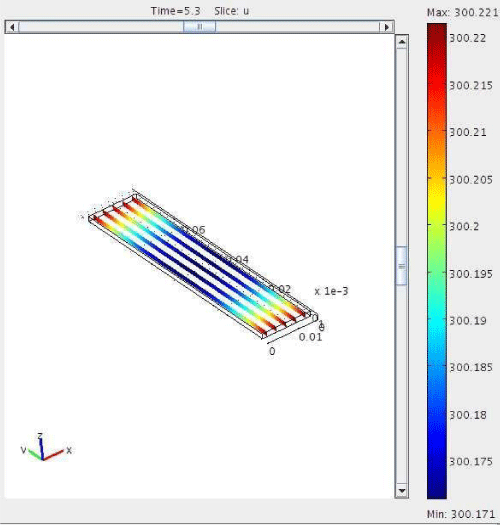Click the slider track right of the thumb

pyautogui.click(x=297, y=27)
